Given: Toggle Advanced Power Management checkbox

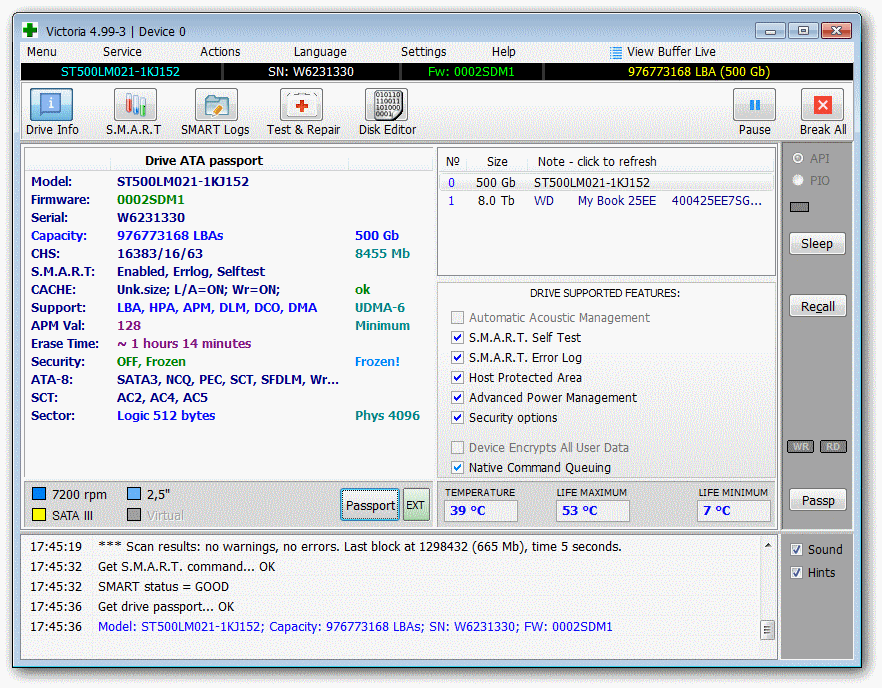Looking at the screenshot, I should 457,397.
